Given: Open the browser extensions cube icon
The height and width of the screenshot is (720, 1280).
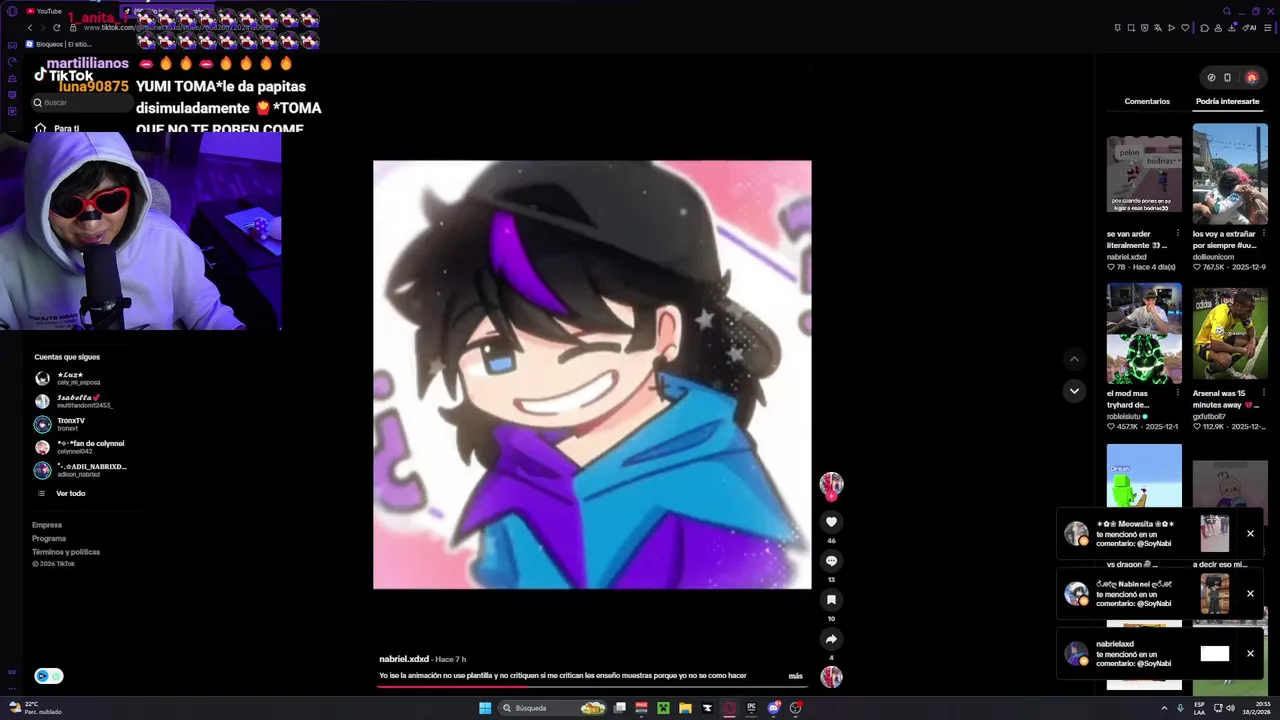Looking at the screenshot, I should point(1204,28).
